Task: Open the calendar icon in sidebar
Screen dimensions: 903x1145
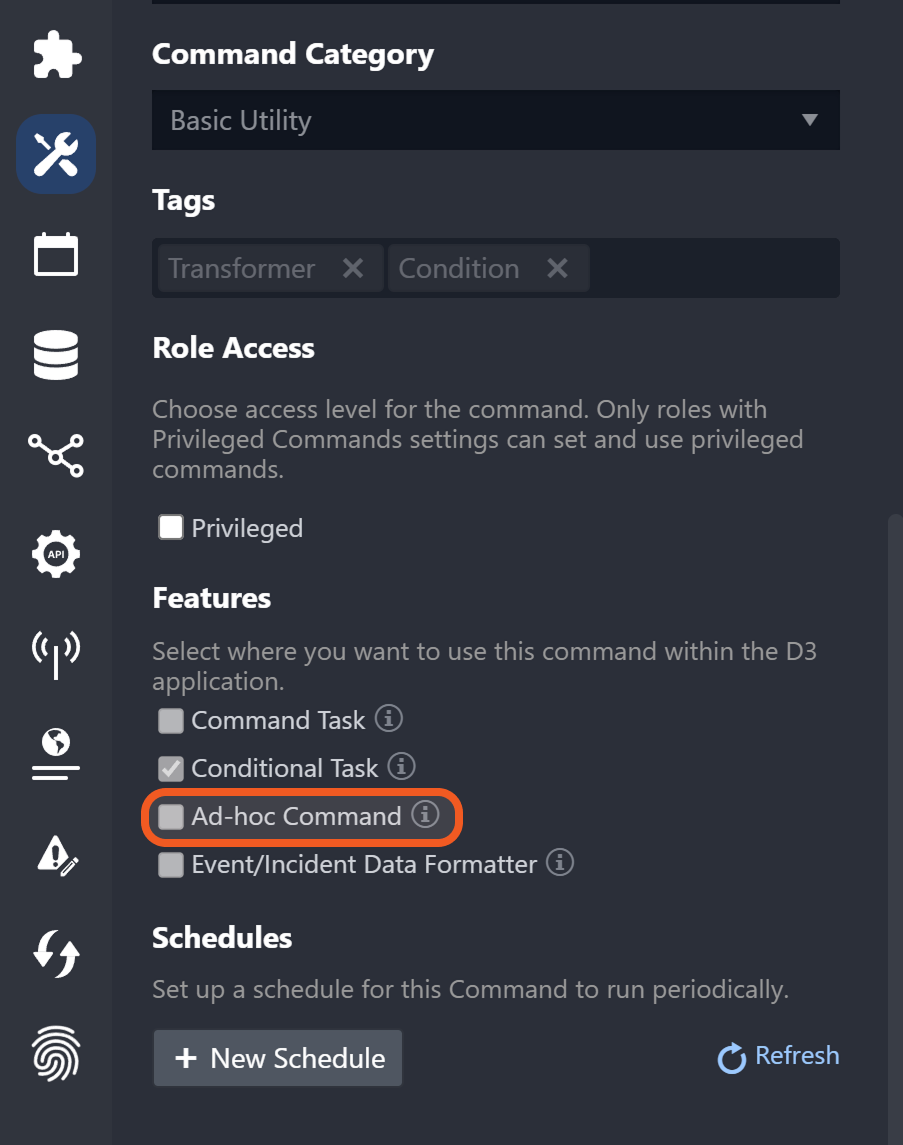Action: (56, 254)
